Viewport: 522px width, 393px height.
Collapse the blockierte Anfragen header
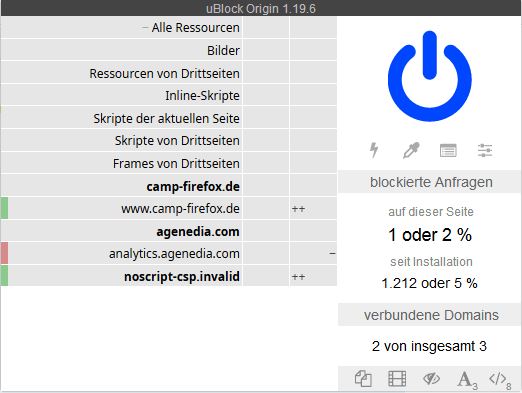430,182
